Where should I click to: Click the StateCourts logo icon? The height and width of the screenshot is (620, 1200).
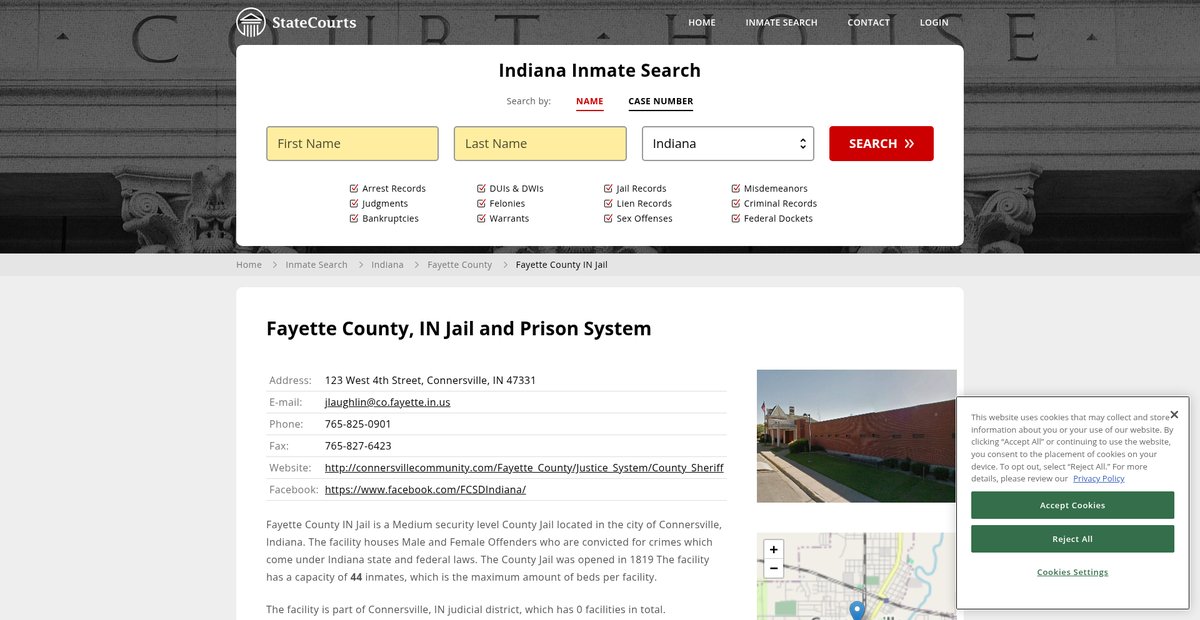(251, 22)
